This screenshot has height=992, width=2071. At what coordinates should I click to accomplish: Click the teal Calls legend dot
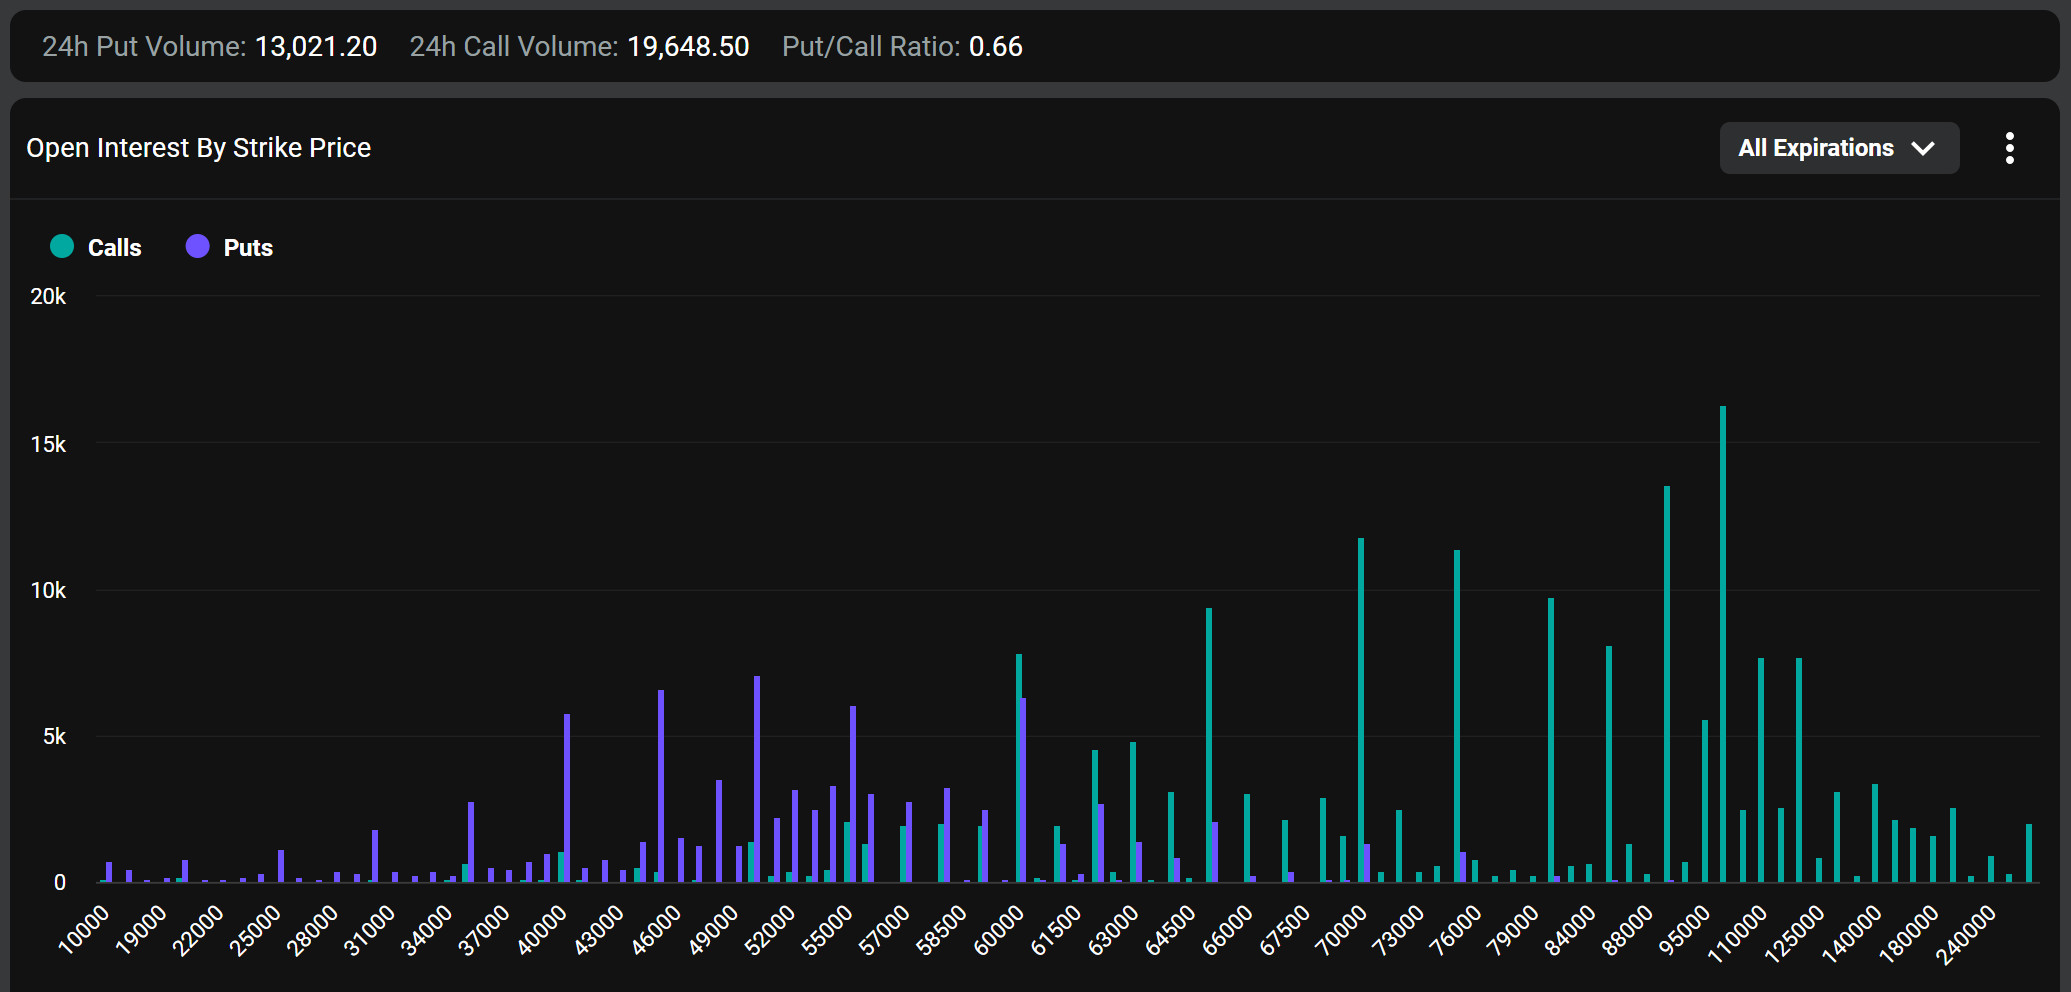pos(62,246)
